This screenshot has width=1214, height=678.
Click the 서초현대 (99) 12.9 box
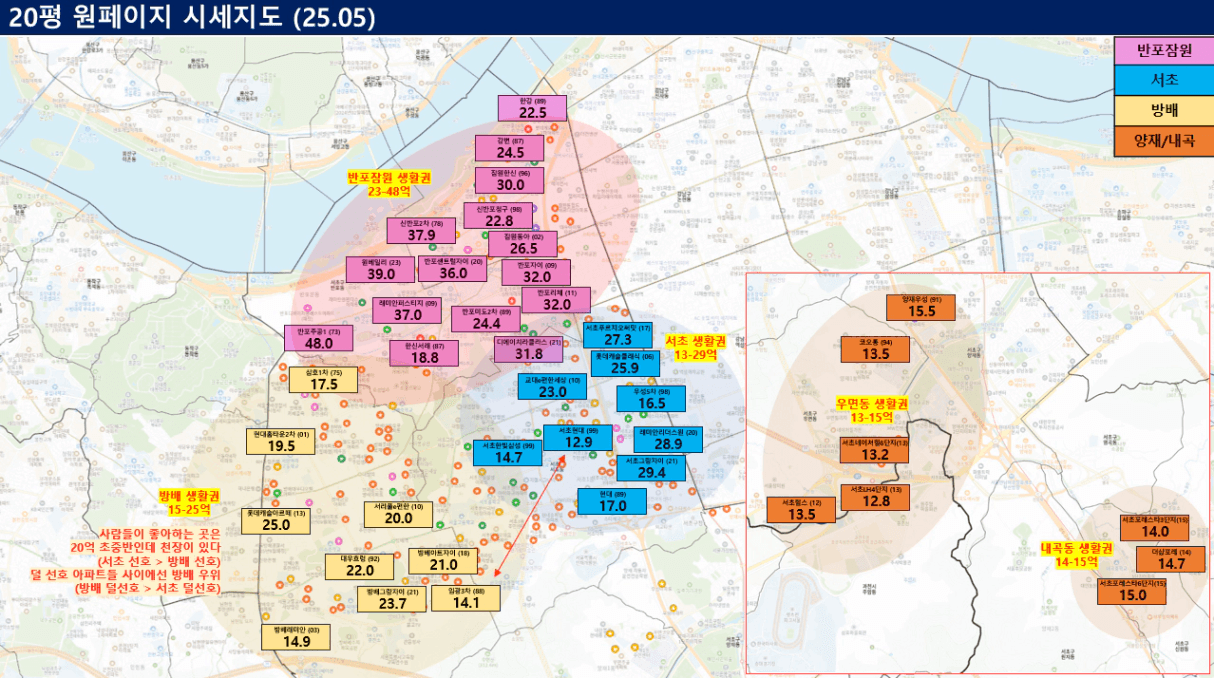tap(578, 437)
